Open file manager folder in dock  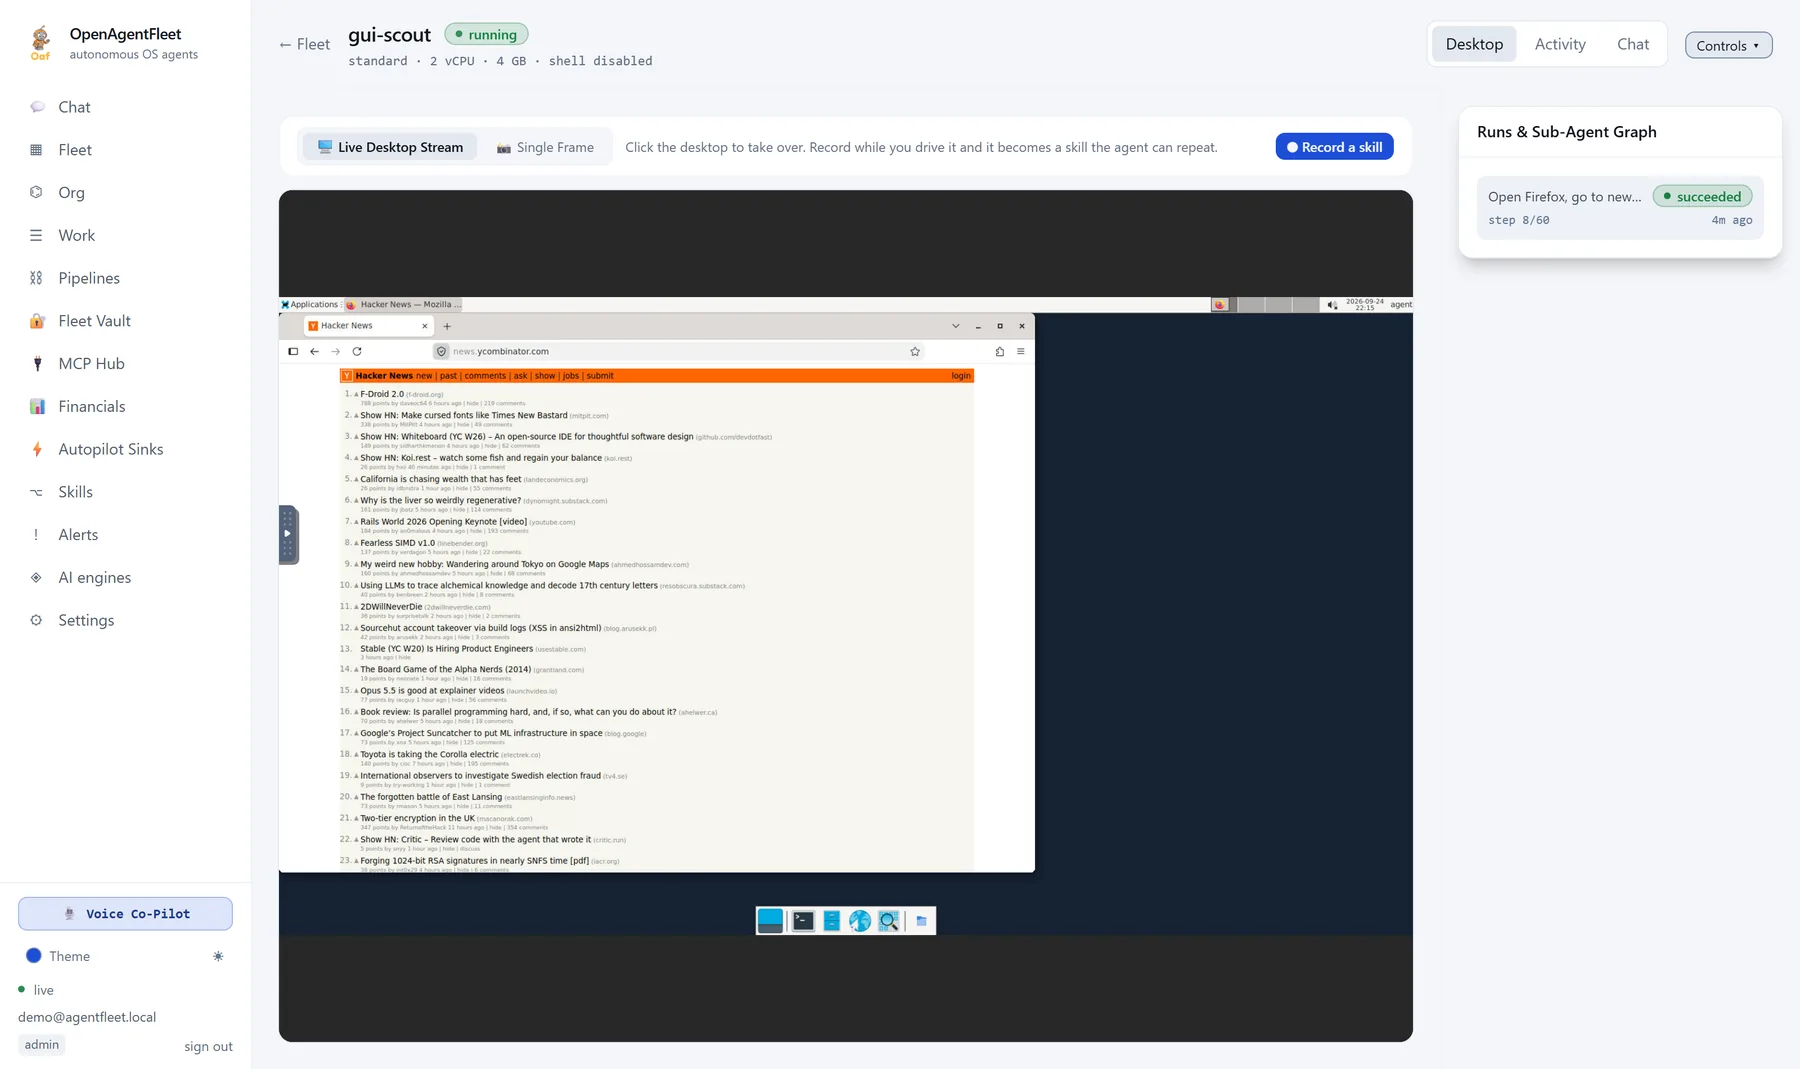click(921, 921)
